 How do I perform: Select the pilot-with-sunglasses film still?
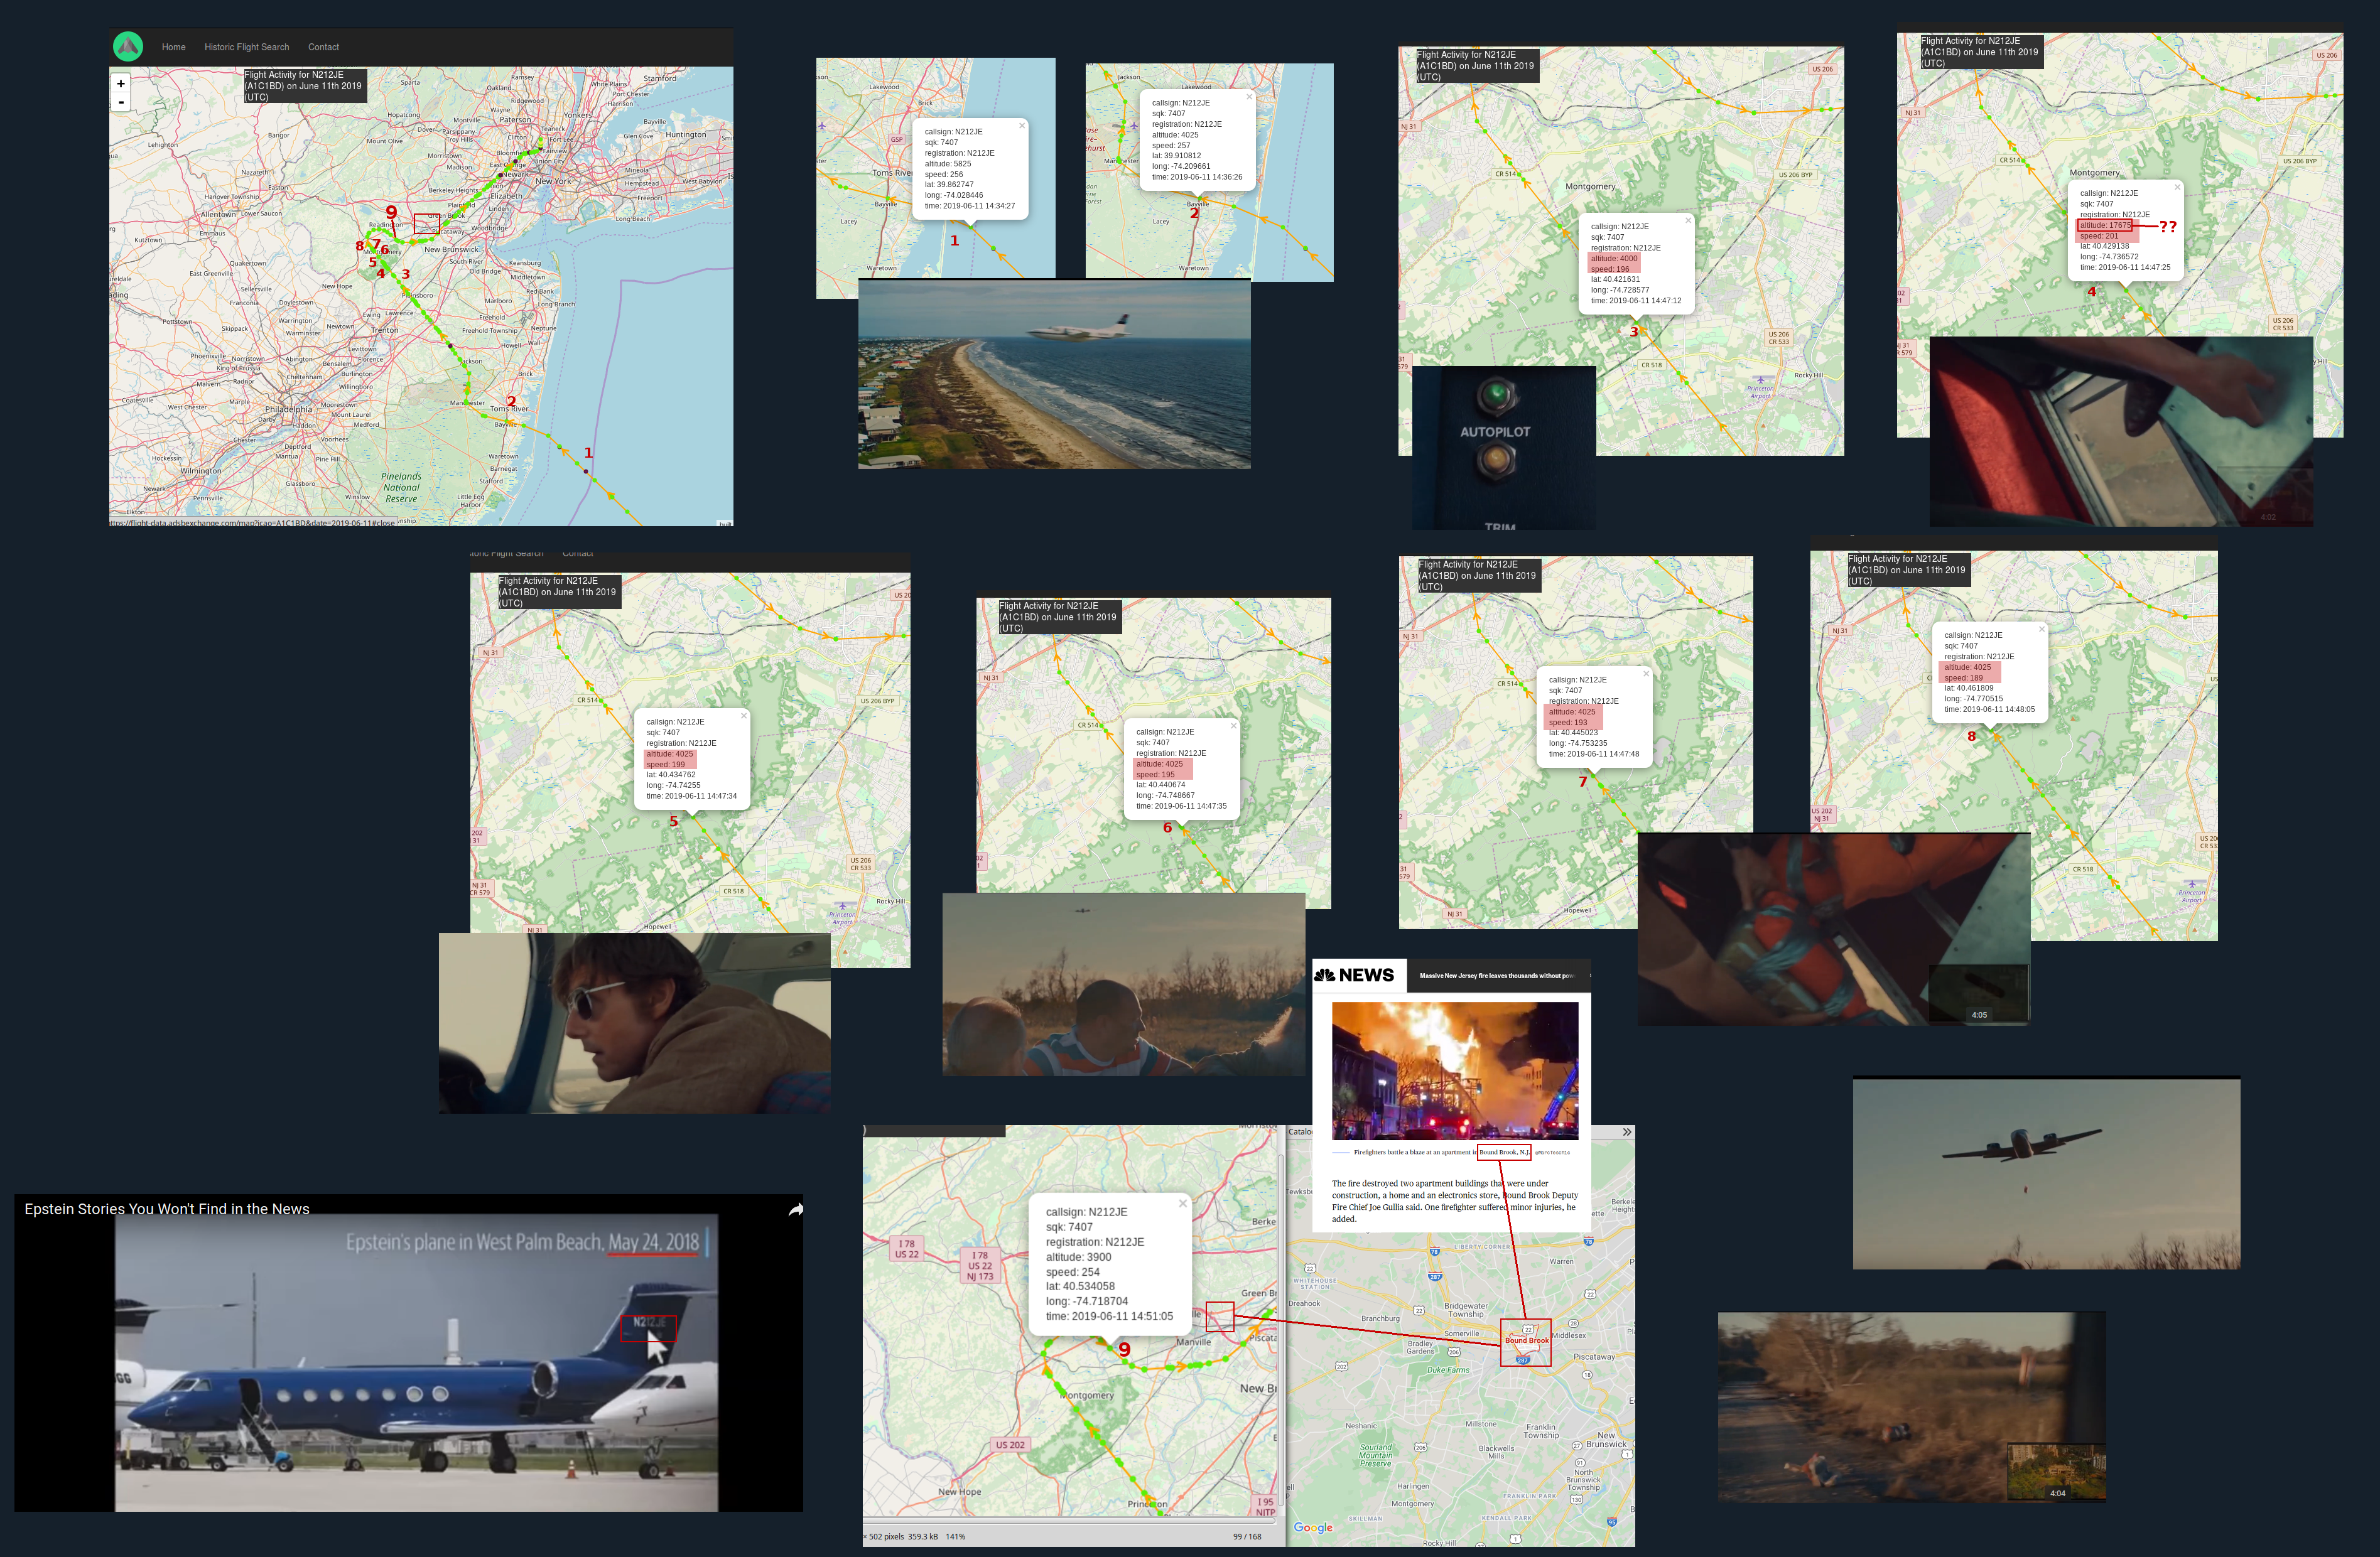pos(634,1023)
